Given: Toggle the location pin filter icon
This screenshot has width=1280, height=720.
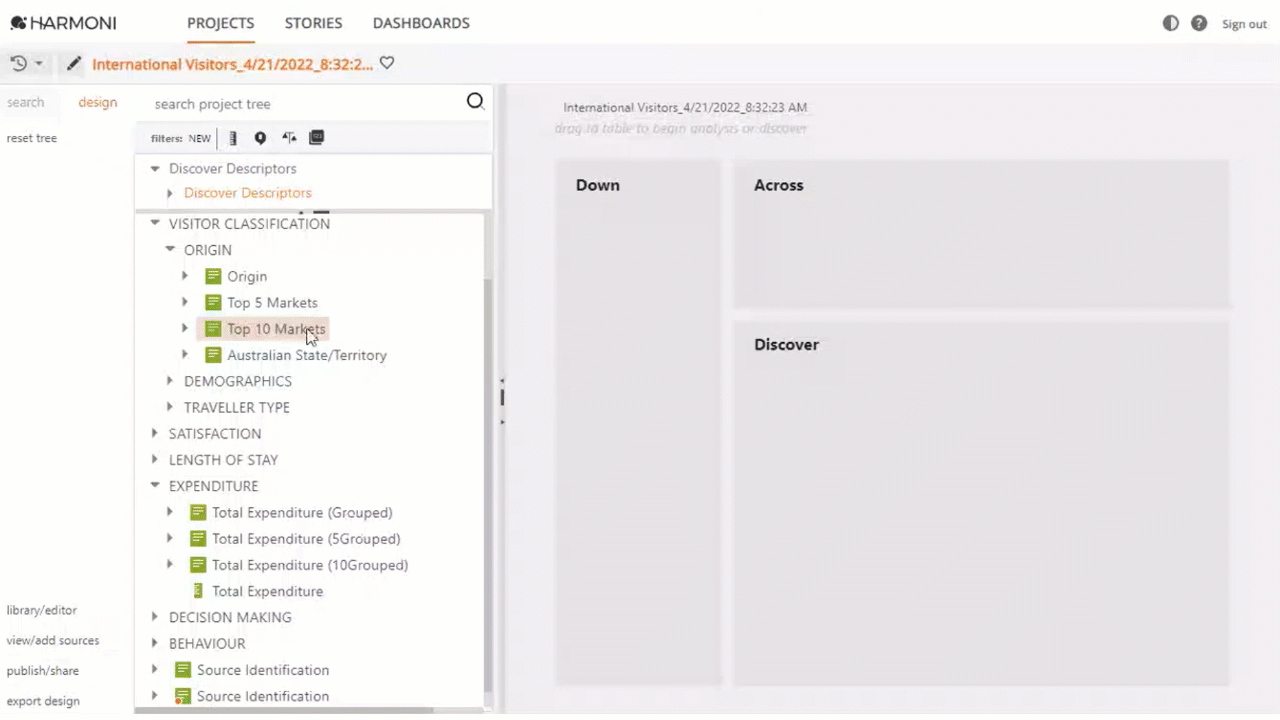Looking at the screenshot, I should [x=260, y=138].
